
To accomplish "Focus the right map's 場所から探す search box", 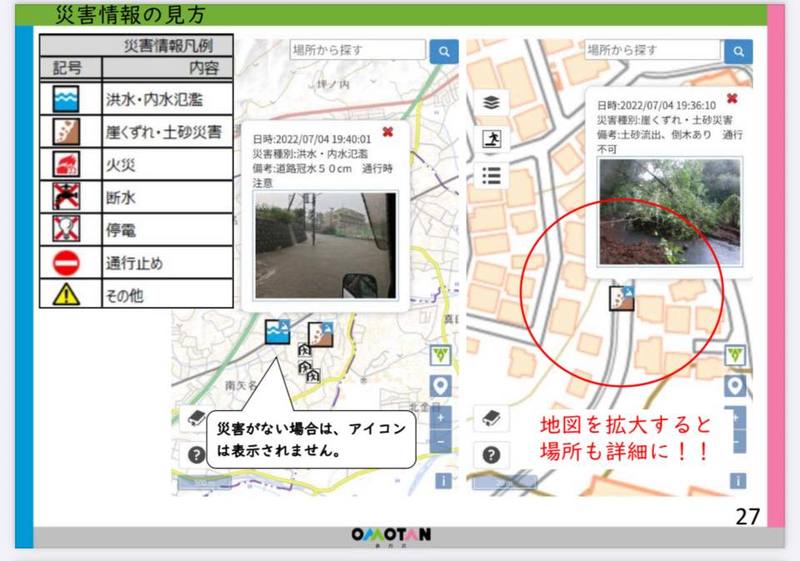I will (652, 50).
